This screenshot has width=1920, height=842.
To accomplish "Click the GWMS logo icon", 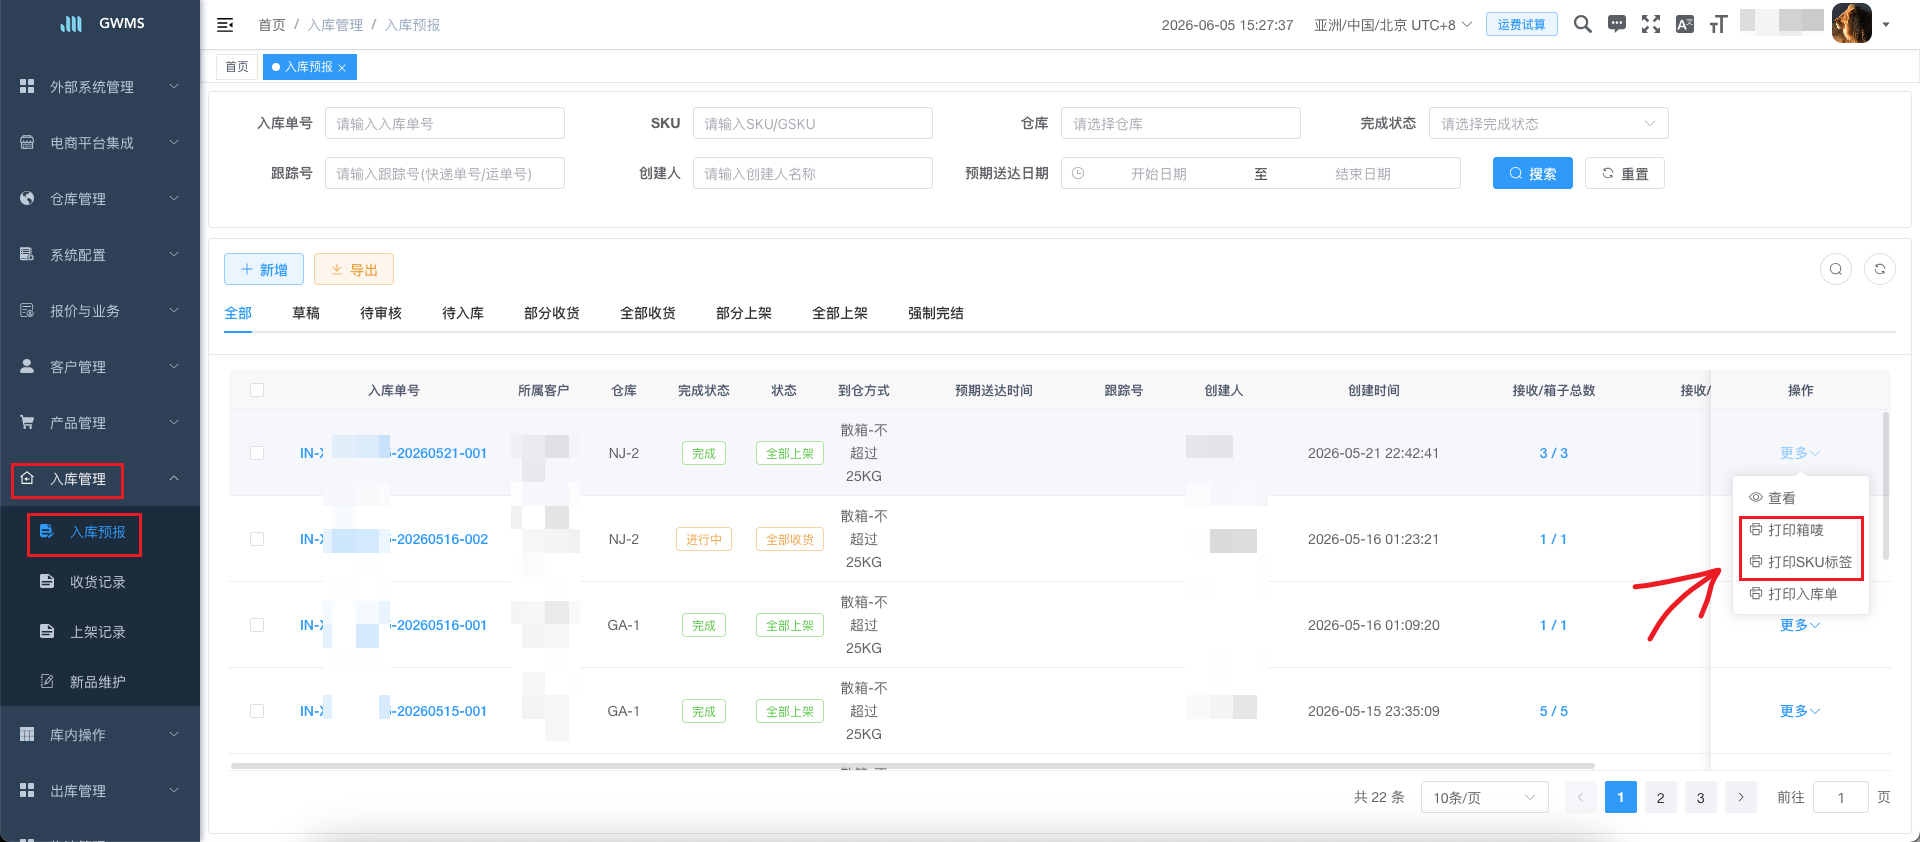I will point(71,23).
